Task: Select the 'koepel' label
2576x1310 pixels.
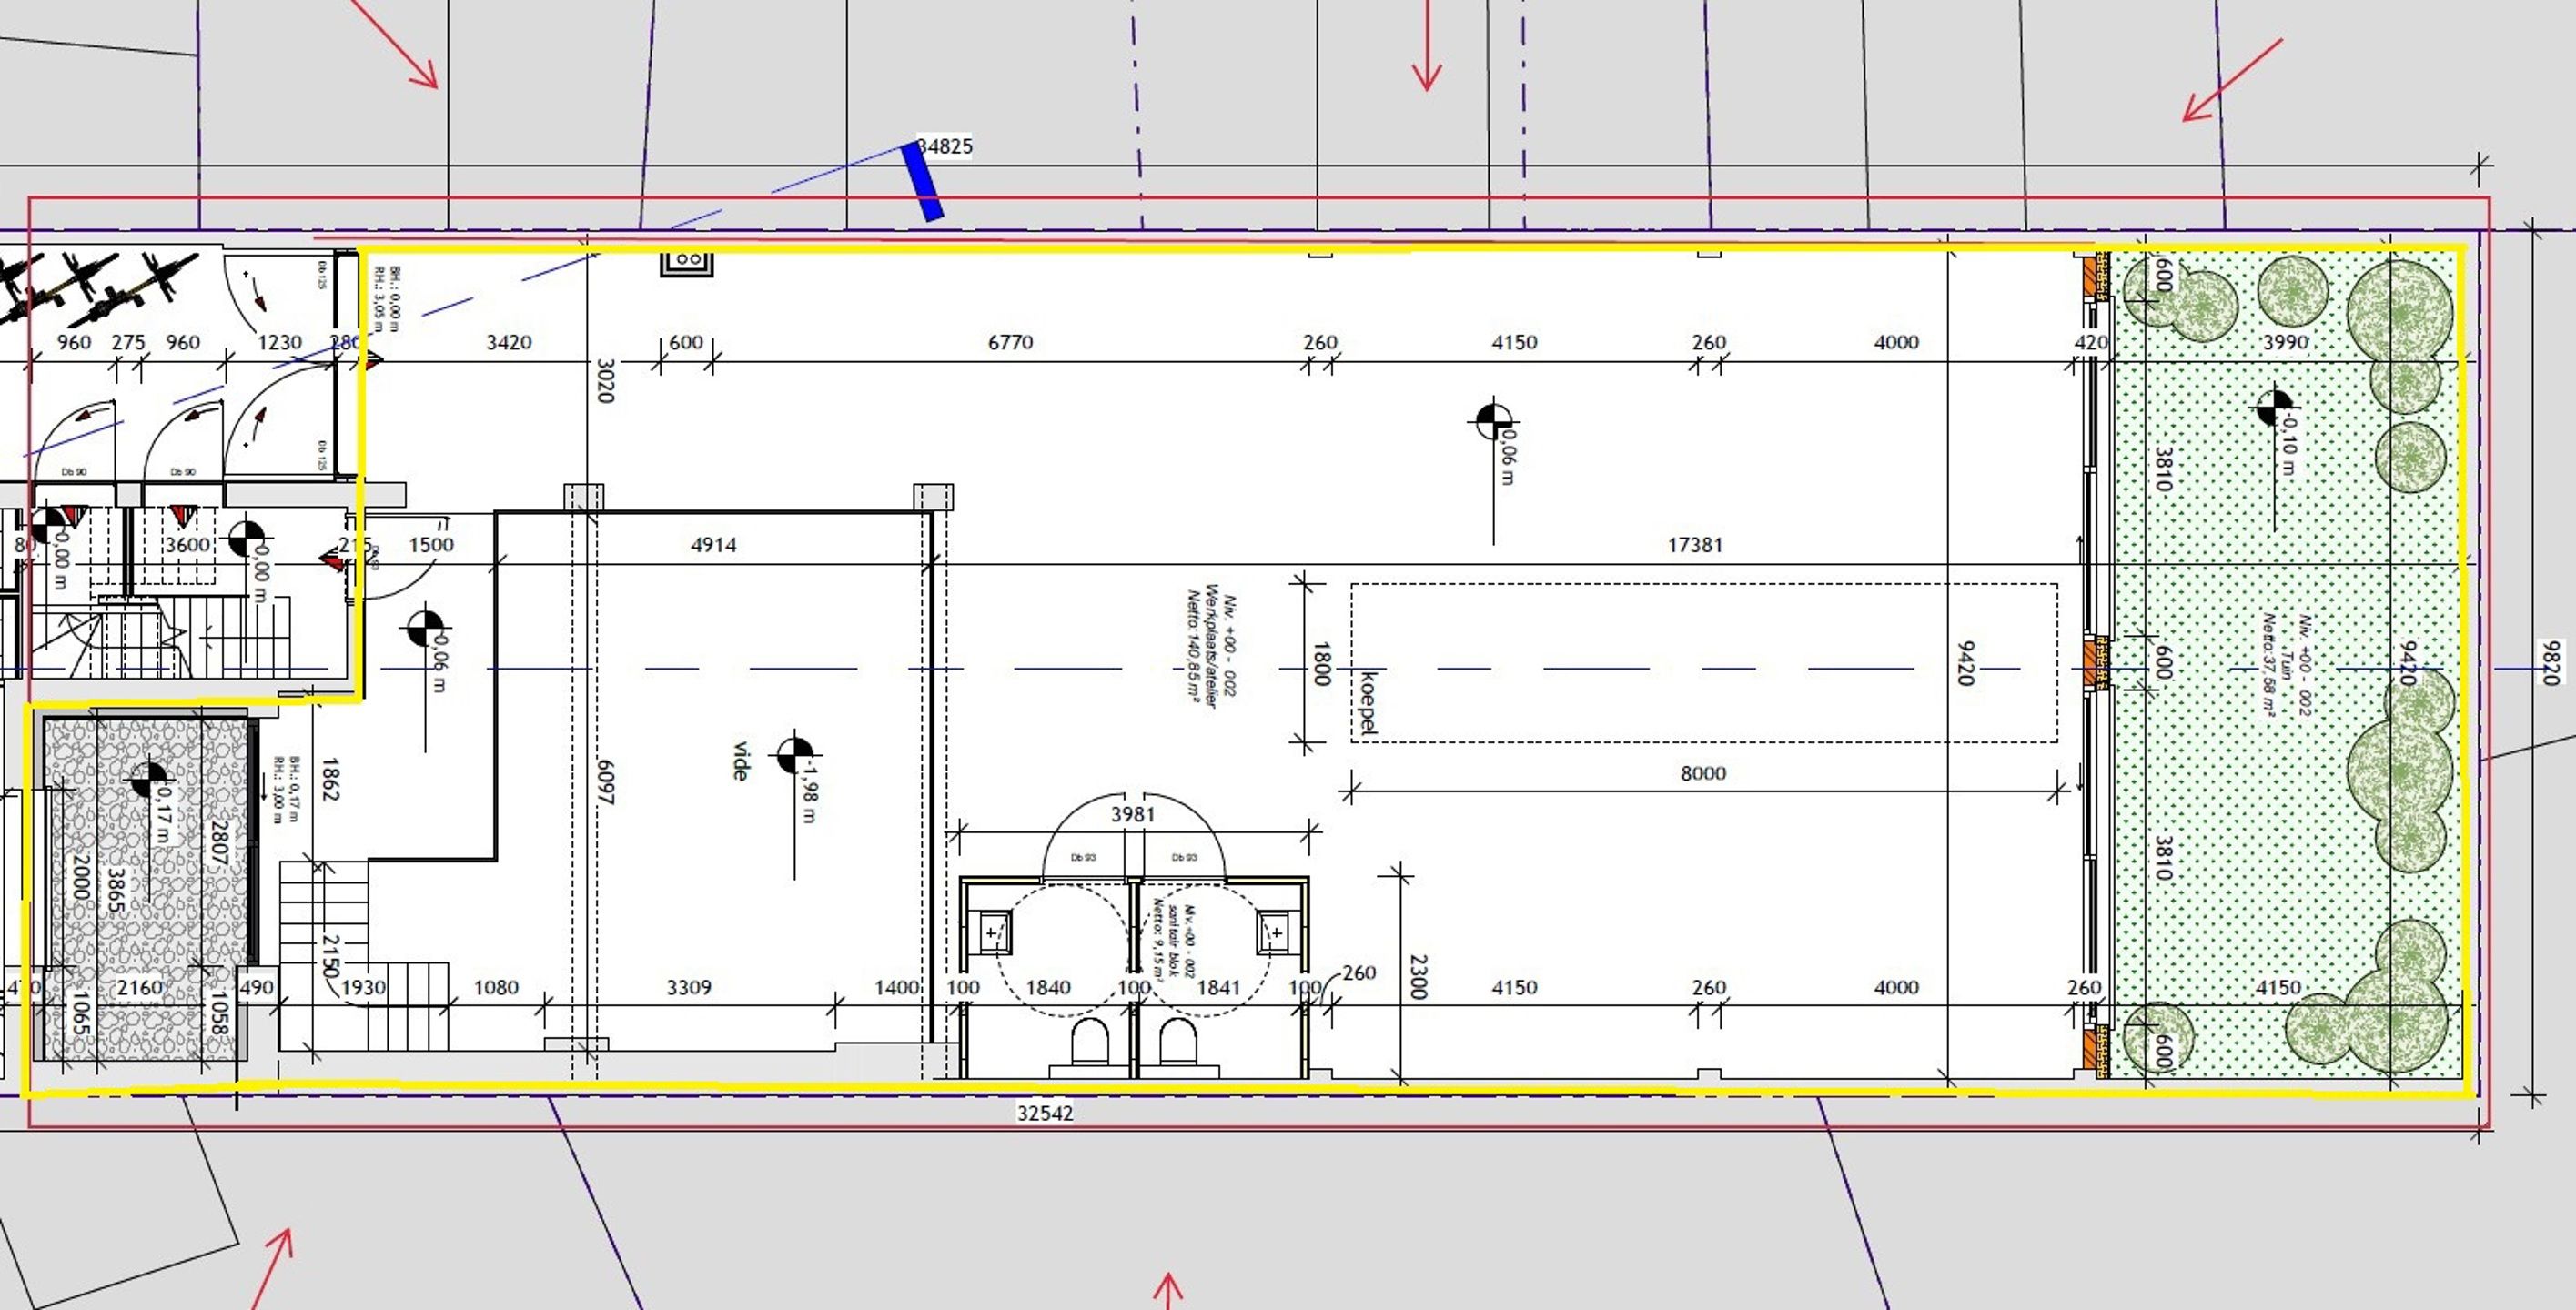Action: [1369, 703]
